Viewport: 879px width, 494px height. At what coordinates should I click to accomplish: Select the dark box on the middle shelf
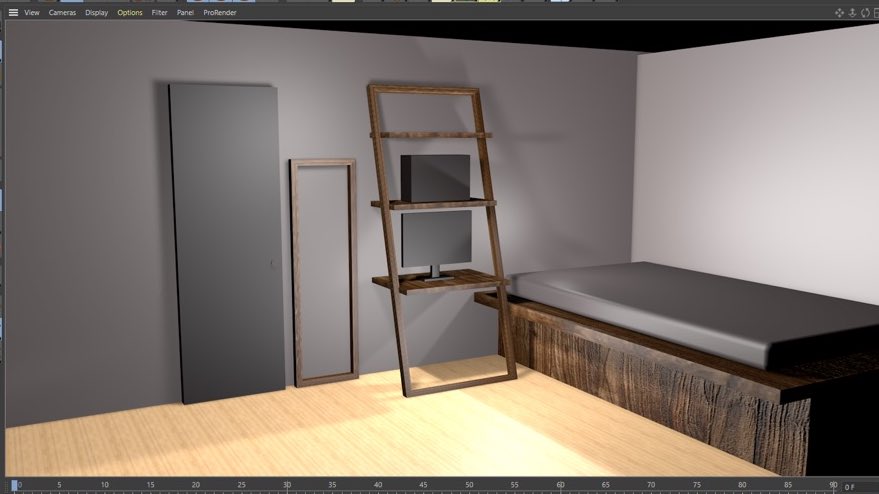click(x=436, y=178)
